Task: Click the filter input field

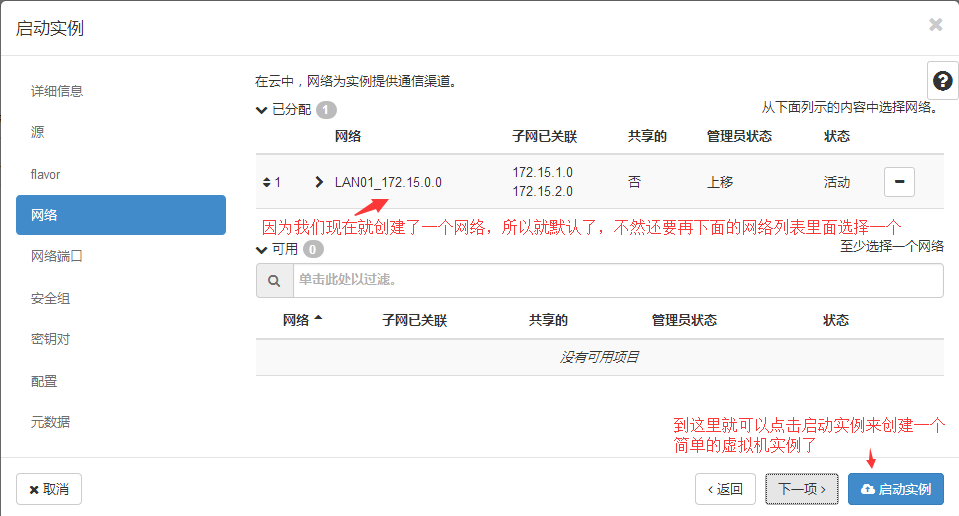Action: click(617, 281)
